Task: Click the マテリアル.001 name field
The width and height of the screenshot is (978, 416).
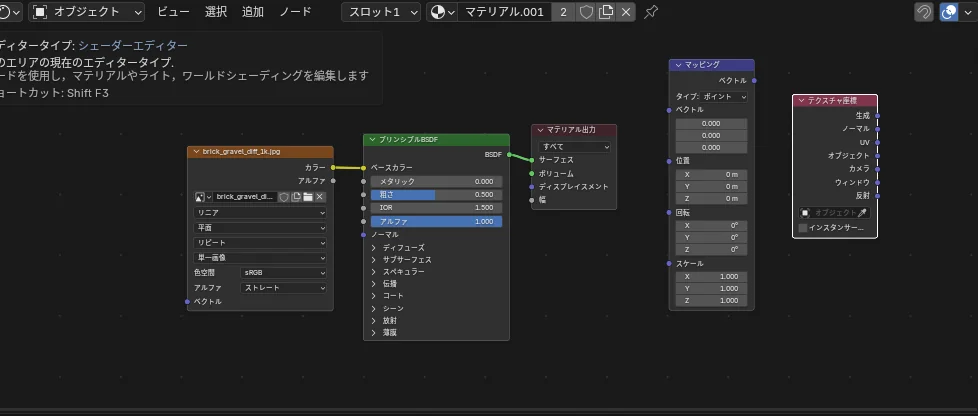Action: [505, 12]
